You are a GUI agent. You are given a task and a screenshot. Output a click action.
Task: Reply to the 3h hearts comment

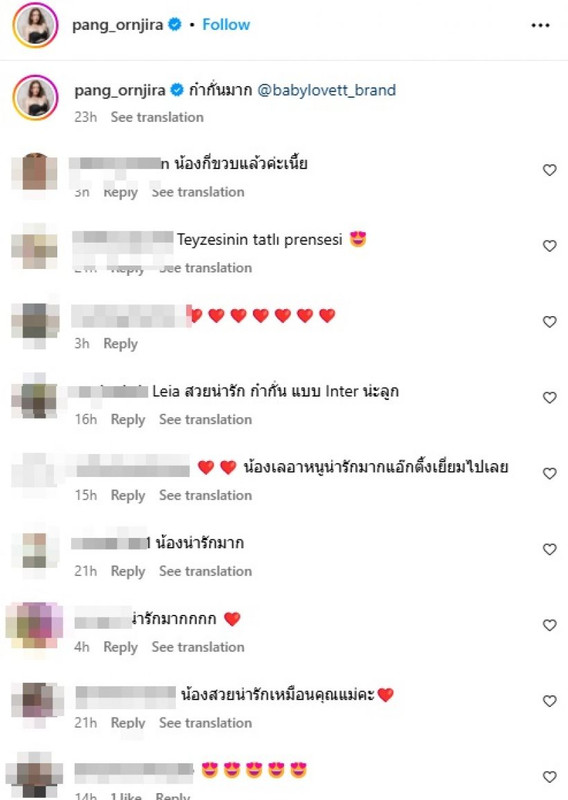[120, 343]
